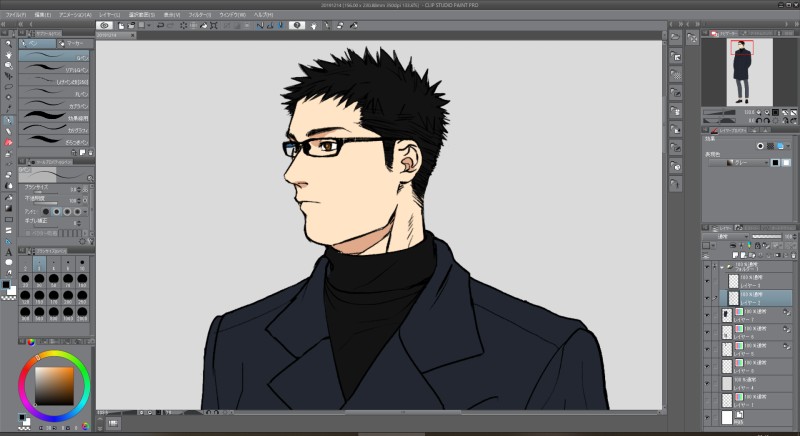
Task: Select the 効果線用 sub tool
Action: coord(54,118)
